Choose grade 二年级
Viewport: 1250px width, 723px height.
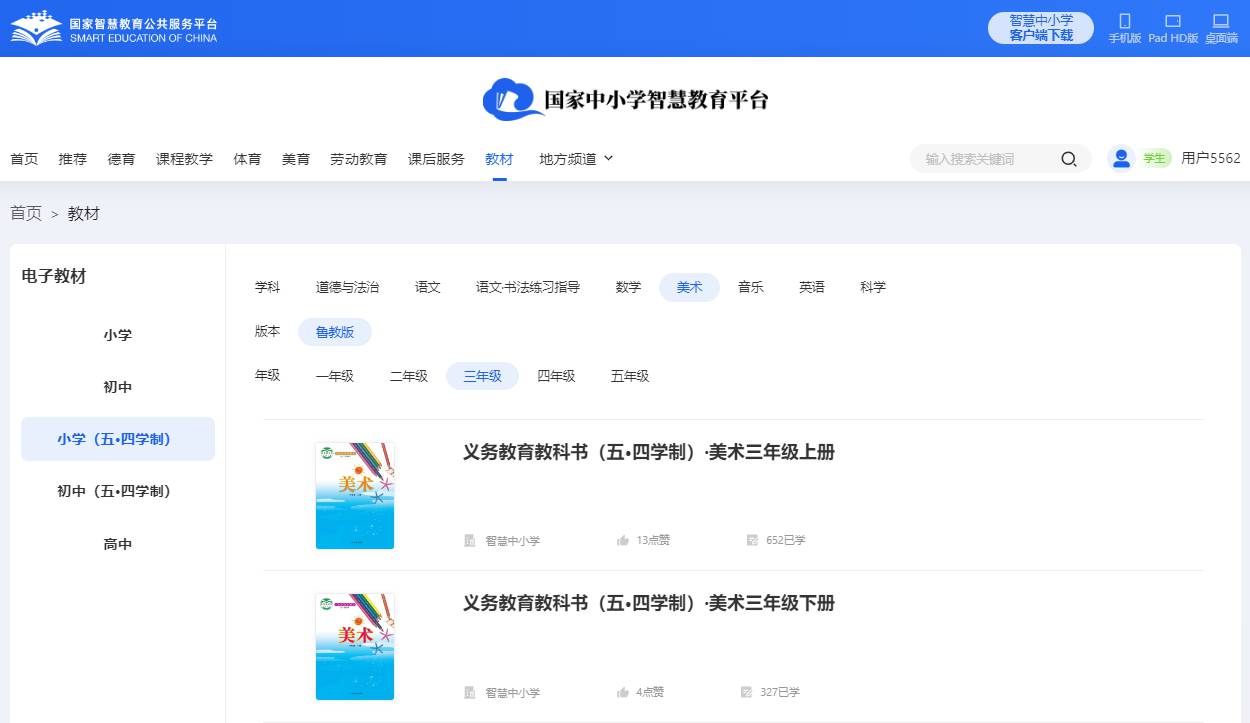click(x=409, y=376)
